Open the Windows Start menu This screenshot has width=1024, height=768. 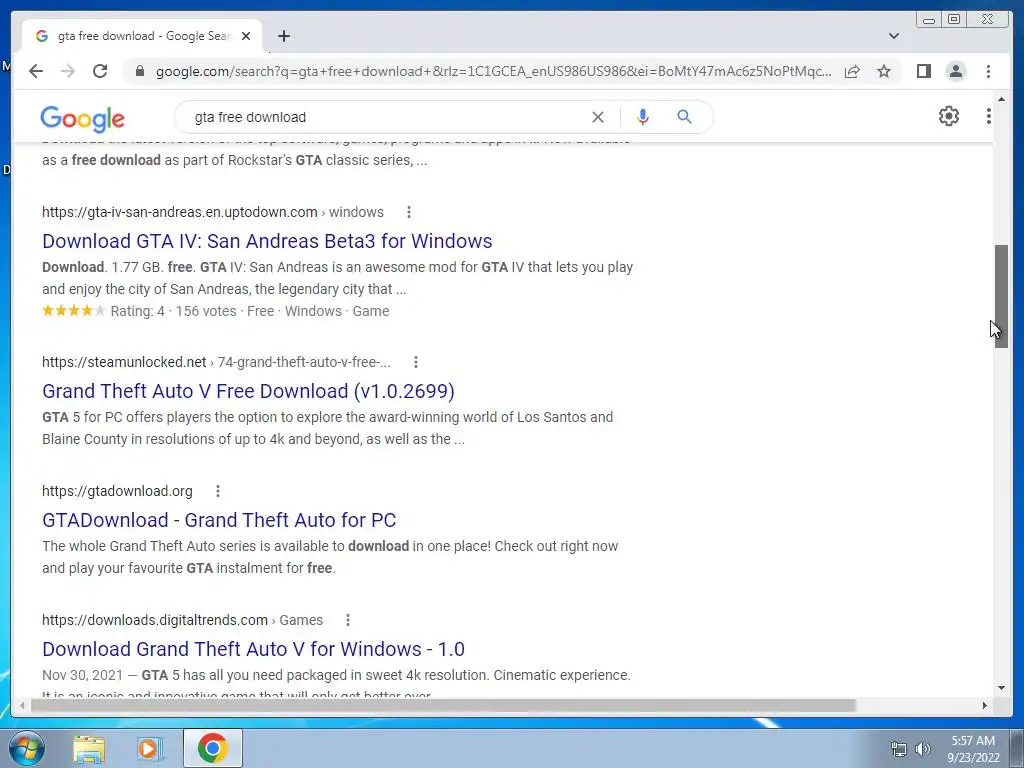[x=27, y=748]
